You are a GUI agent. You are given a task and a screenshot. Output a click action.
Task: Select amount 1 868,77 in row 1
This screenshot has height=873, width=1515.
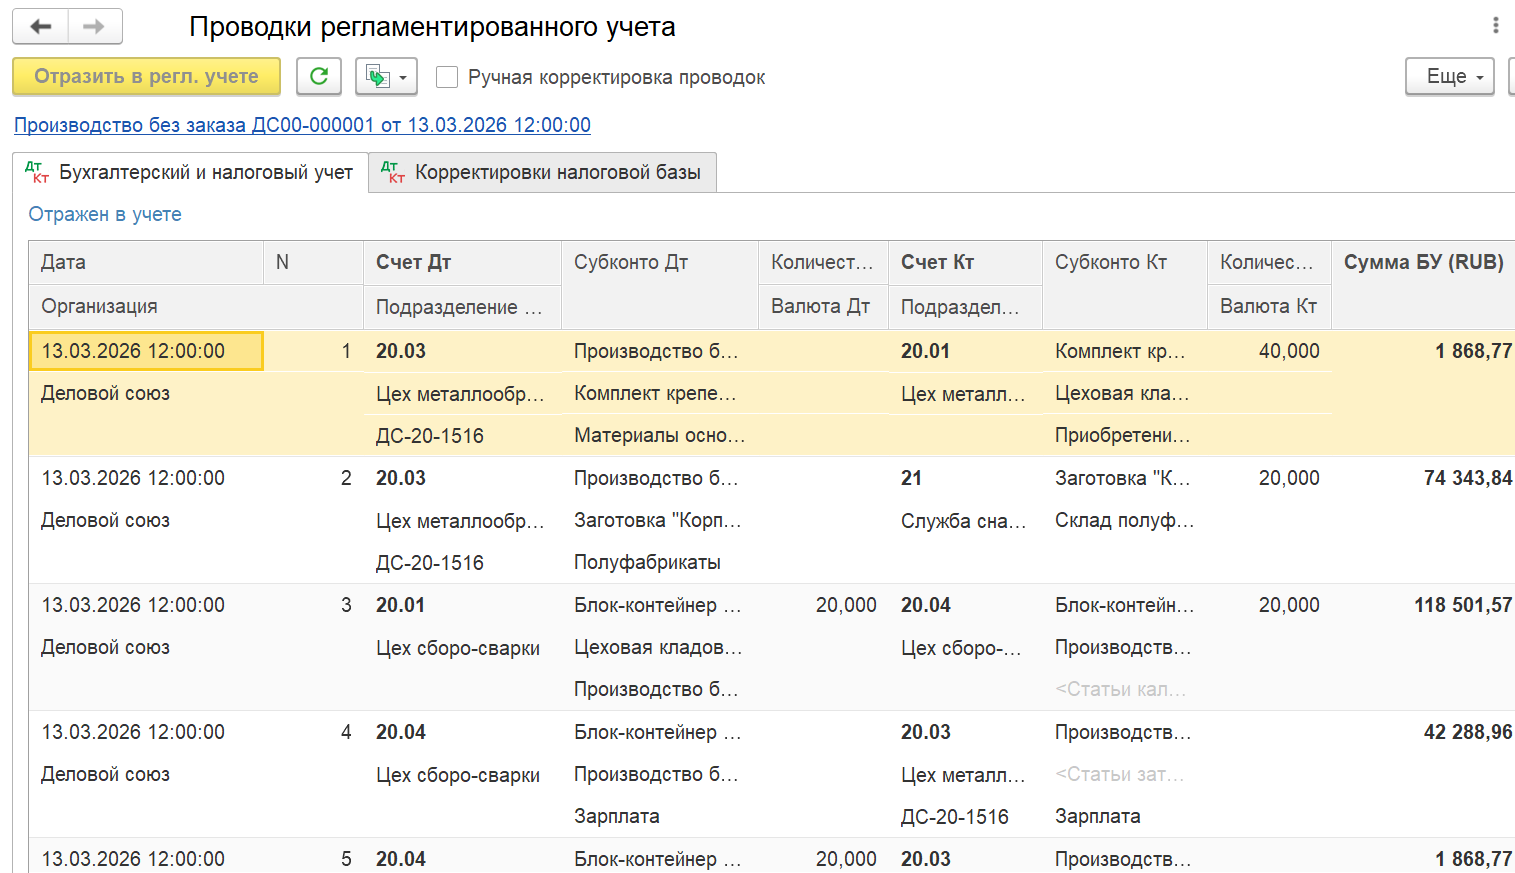pos(1473,351)
